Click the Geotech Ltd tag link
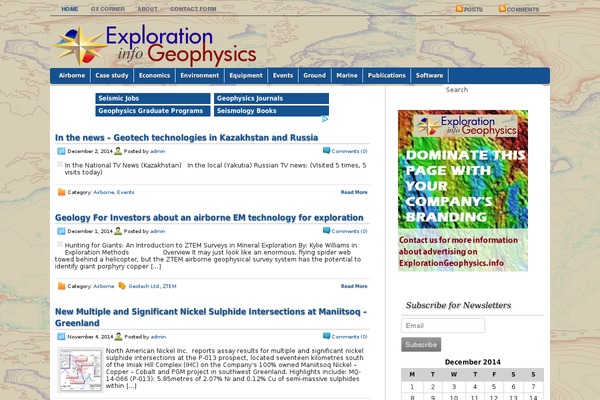Screen dimensions: 600x400 [x=144, y=286]
